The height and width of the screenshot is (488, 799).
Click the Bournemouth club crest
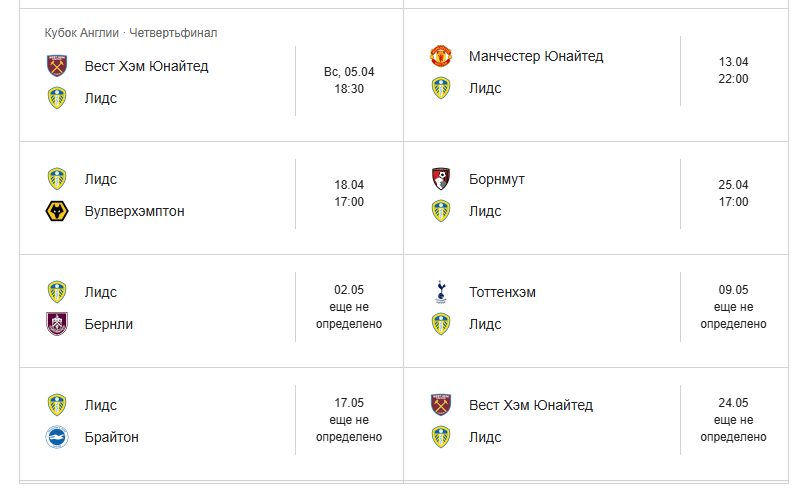[x=441, y=179]
